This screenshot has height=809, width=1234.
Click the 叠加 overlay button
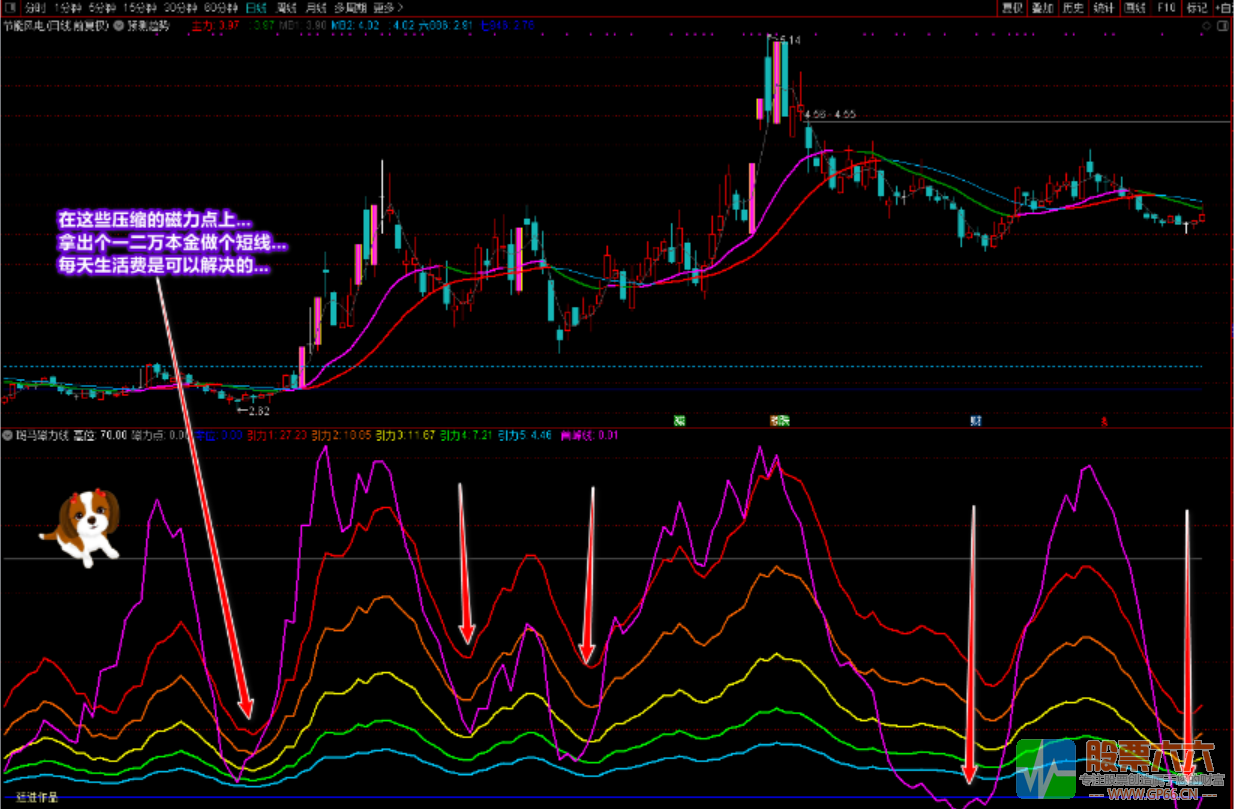pyautogui.click(x=1043, y=7)
